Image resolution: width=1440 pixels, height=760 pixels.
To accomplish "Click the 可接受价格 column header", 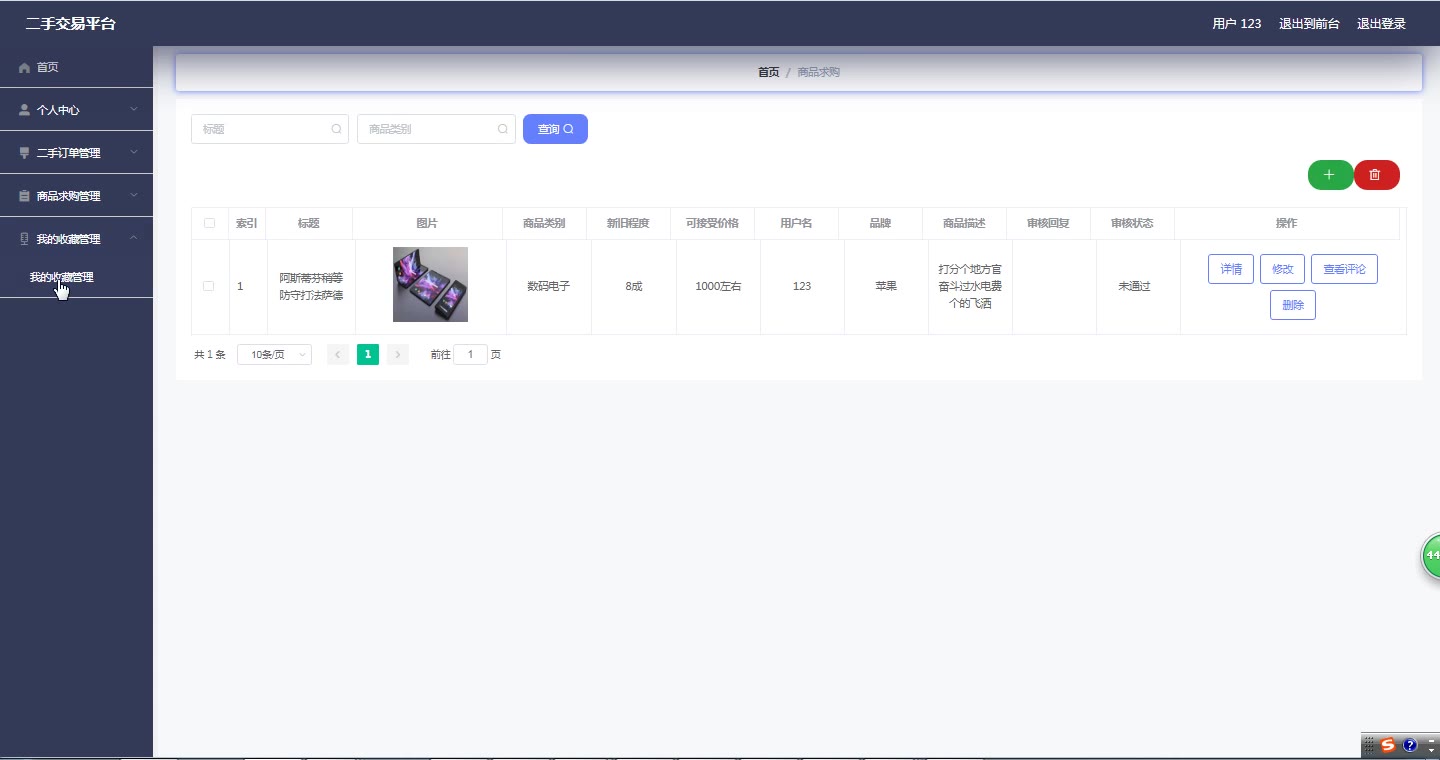I will click(712, 223).
